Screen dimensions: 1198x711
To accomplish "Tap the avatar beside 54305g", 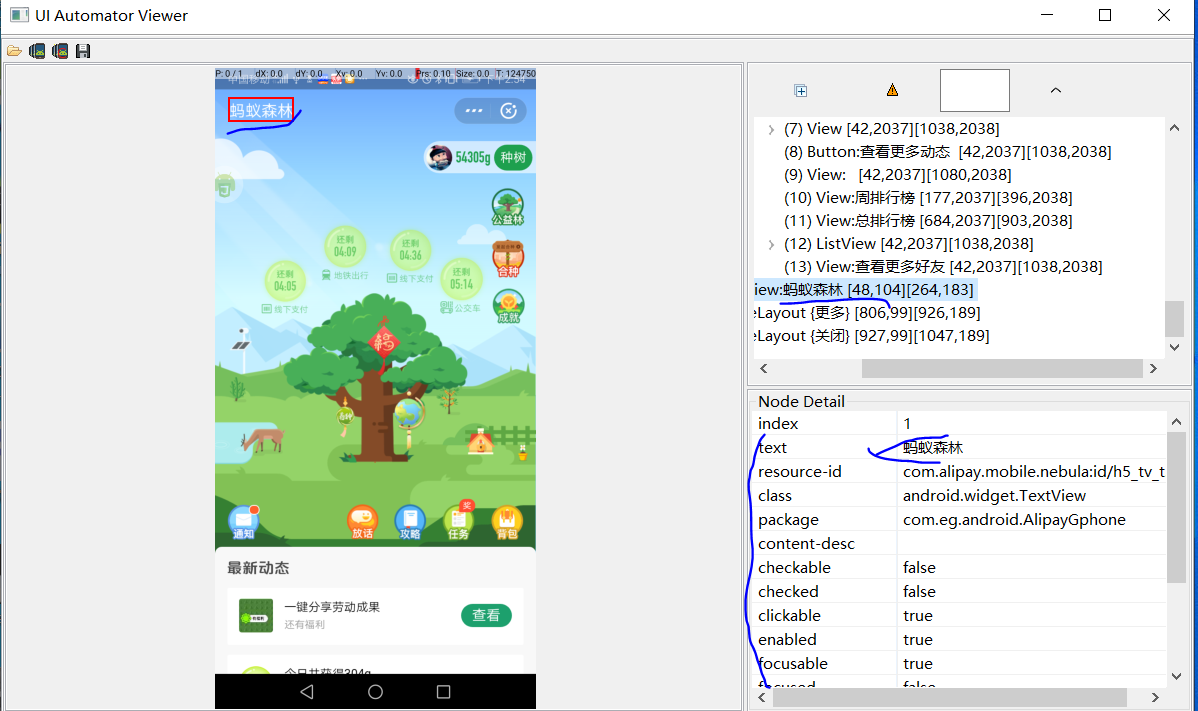I will tap(439, 157).
